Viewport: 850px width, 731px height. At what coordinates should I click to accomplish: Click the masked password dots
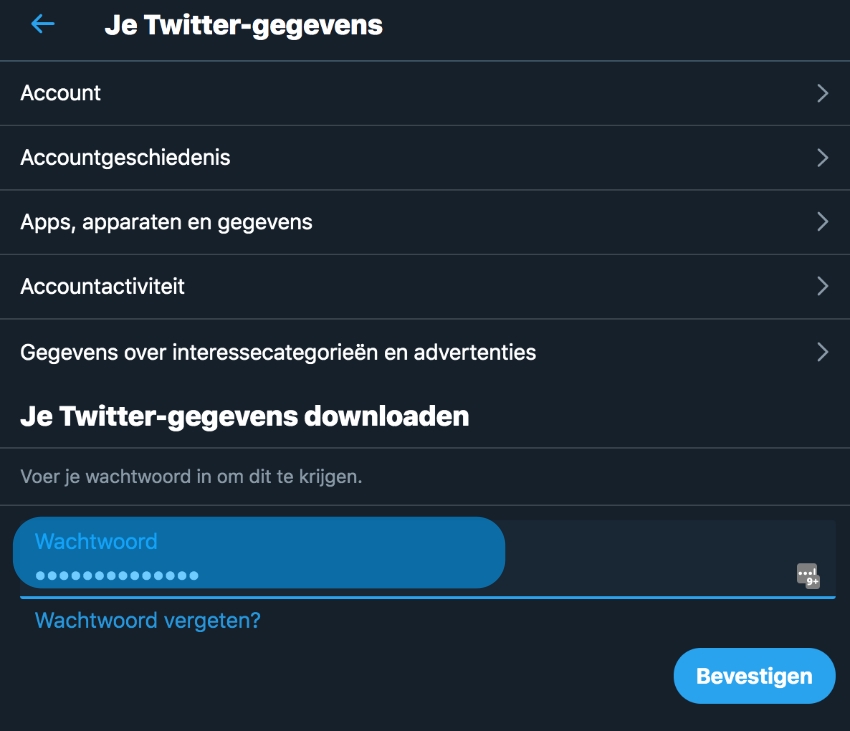point(117,576)
